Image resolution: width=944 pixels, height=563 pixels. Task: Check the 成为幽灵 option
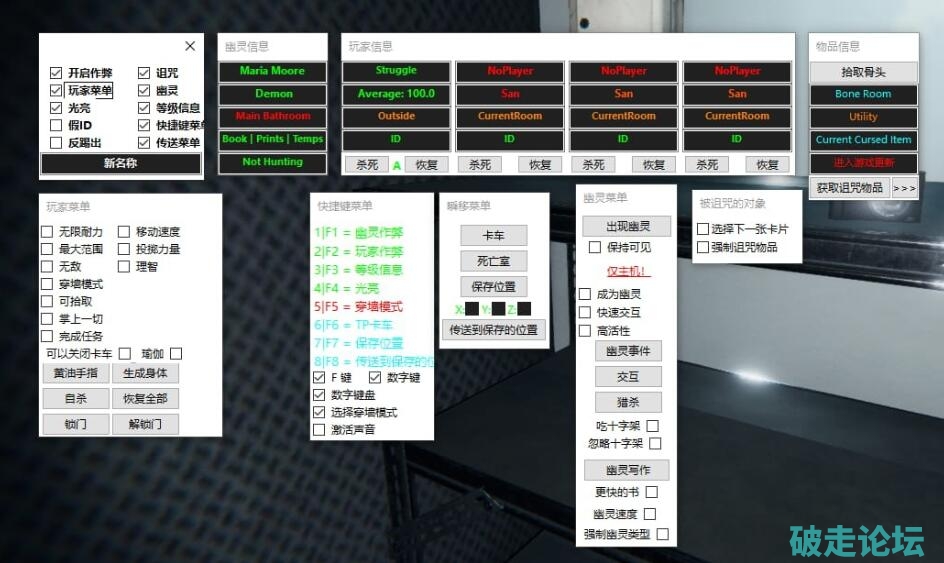point(585,294)
